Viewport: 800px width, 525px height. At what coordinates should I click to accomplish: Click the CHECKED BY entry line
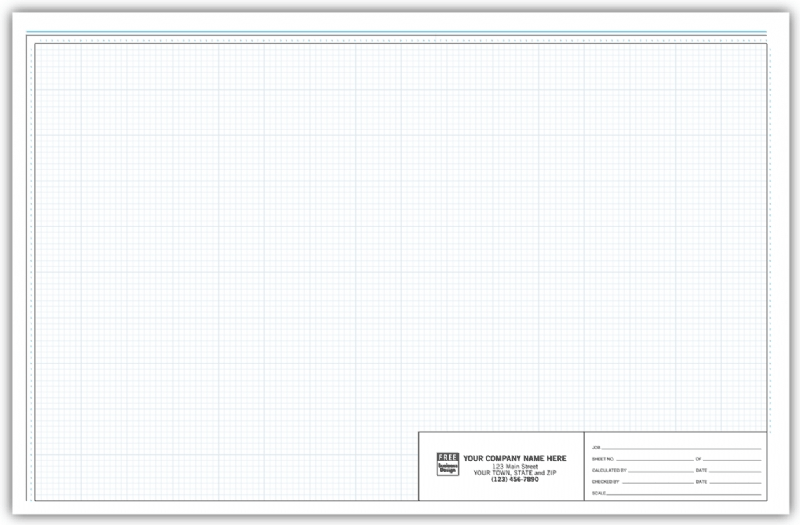[658, 483]
